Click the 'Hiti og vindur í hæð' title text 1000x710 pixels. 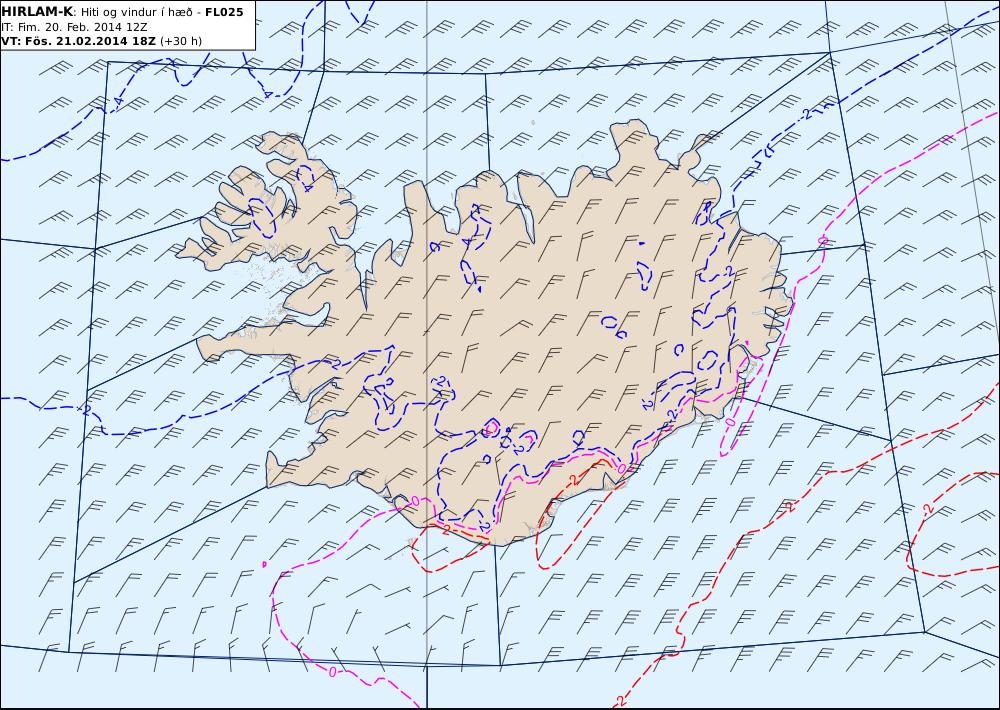(x=136, y=13)
